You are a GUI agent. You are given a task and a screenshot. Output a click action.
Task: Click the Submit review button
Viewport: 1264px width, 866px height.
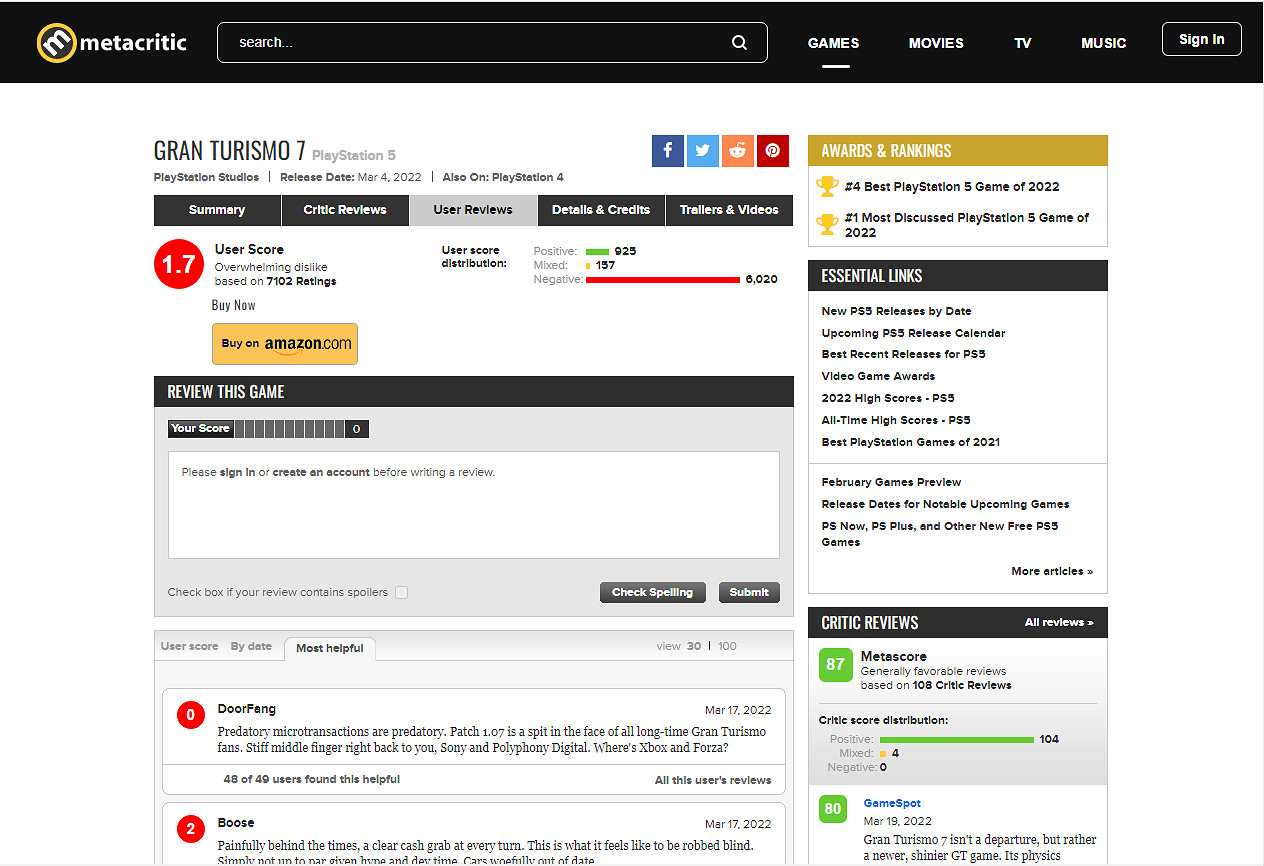point(748,592)
